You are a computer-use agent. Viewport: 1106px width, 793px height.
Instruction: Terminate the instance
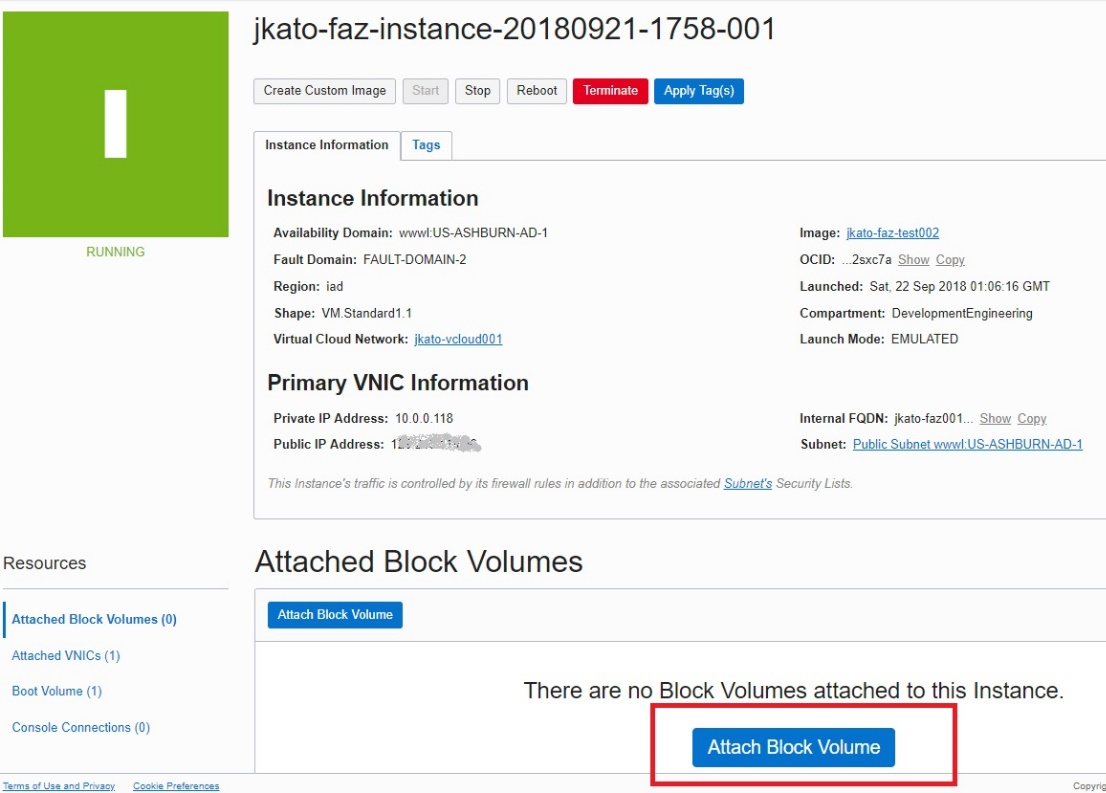pyautogui.click(x=610, y=90)
